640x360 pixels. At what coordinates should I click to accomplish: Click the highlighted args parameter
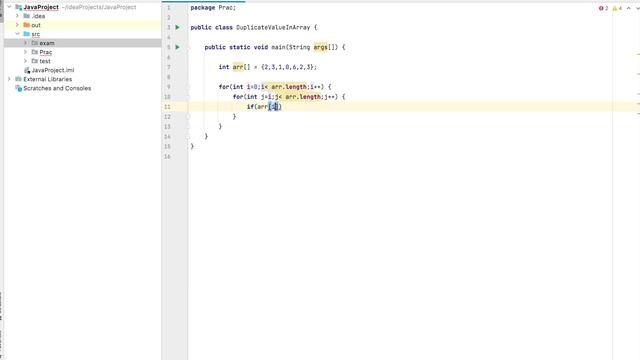pyautogui.click(x=320, y=47)
